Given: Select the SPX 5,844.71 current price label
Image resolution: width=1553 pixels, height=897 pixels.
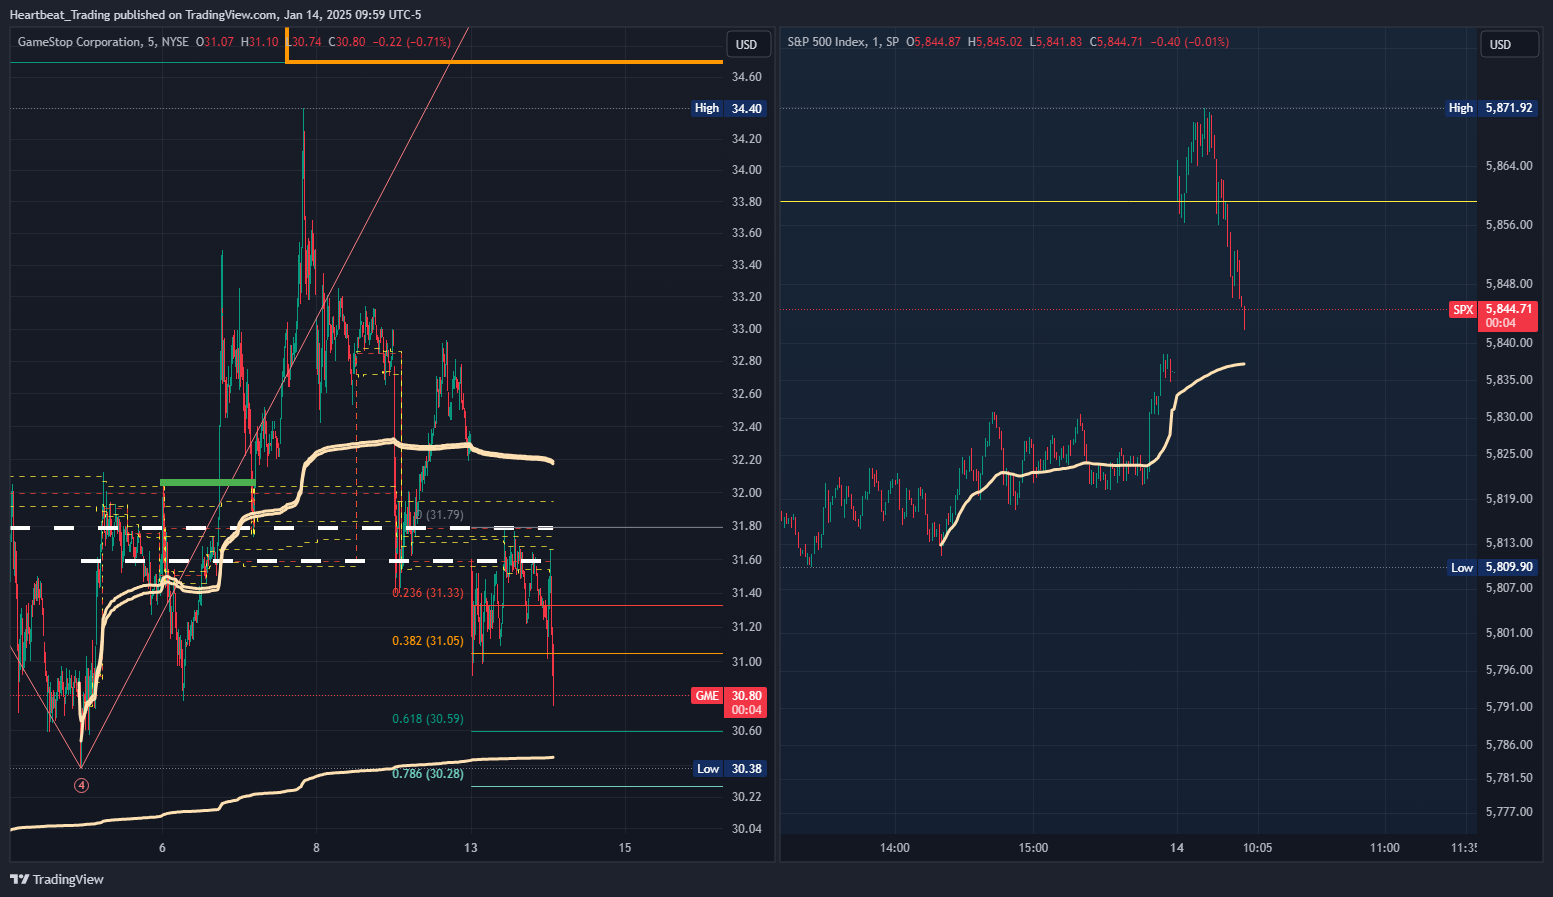Looking at the screenshot, I should (1493, 316).
